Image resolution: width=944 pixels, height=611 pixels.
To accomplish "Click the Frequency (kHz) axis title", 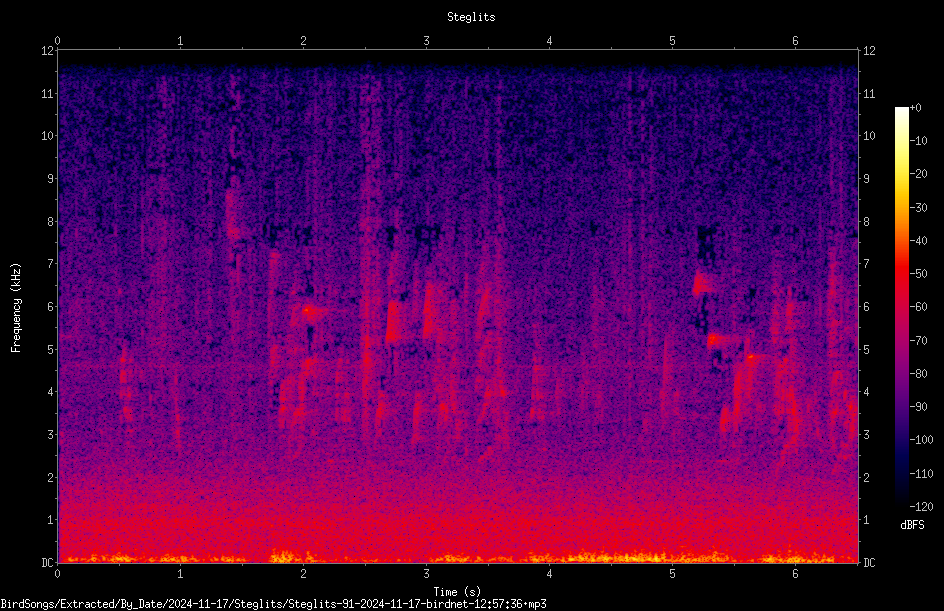I will click(x=16, y=308).
